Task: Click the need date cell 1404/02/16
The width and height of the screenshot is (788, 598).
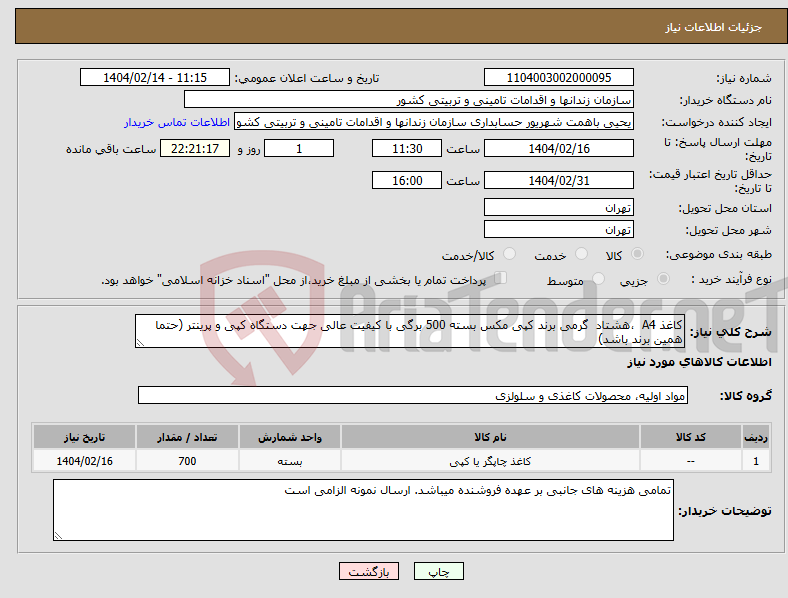Action: pos(84,461)
